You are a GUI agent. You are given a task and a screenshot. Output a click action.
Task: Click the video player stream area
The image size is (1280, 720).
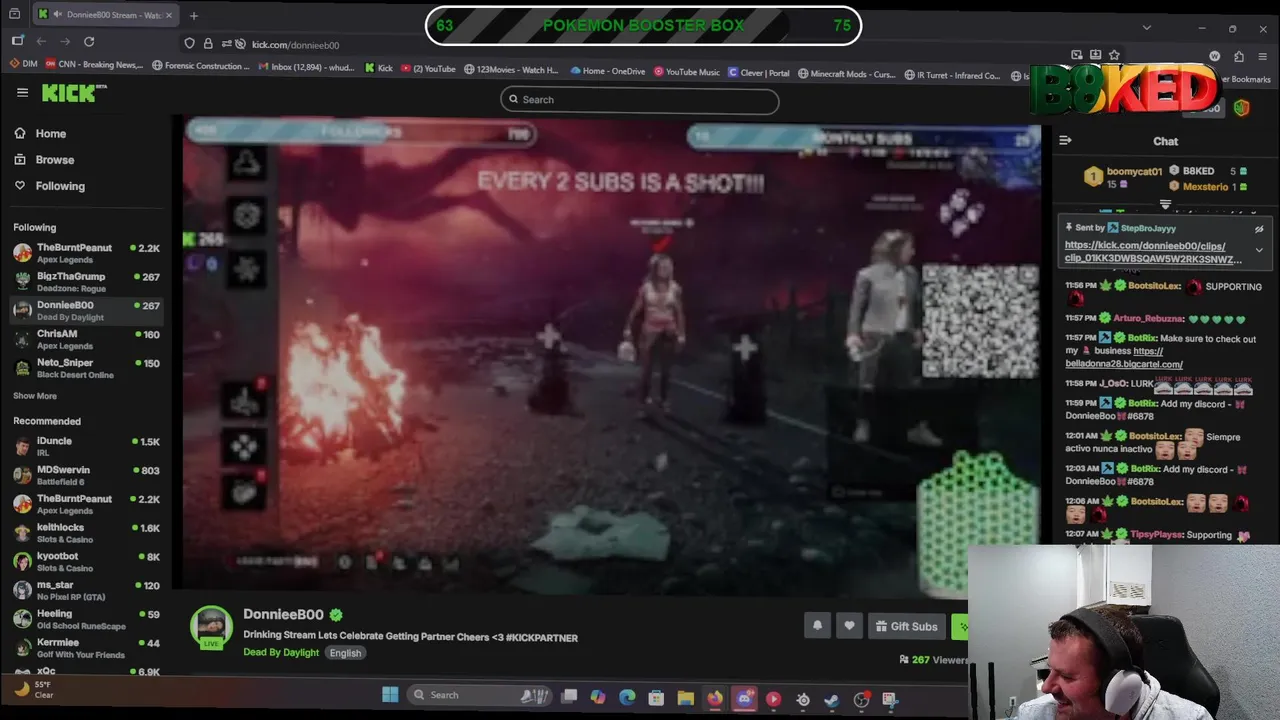pyautogui.click(x=611, y=357)
